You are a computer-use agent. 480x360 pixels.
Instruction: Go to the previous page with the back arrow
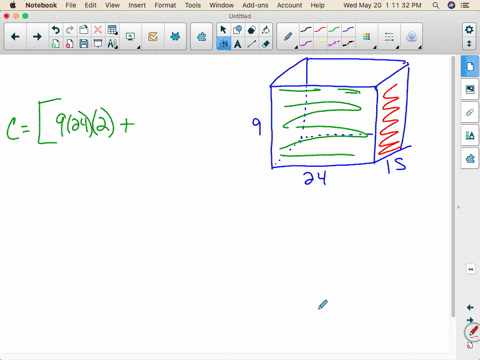pos(15,37)
